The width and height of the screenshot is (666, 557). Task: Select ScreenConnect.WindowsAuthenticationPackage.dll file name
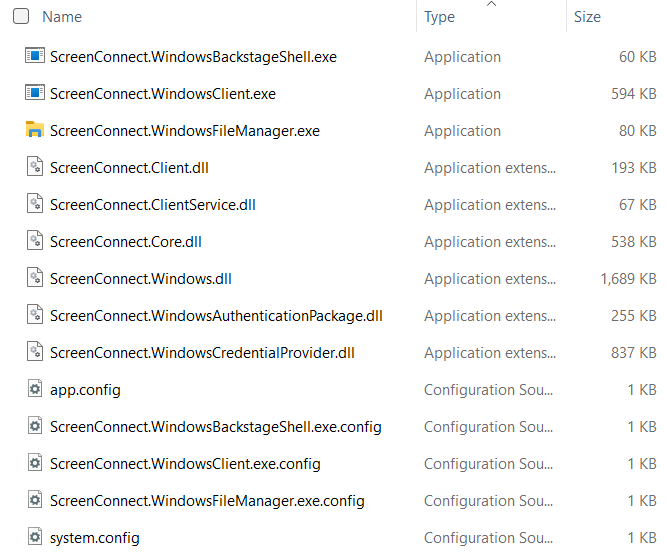click(216, 316)
